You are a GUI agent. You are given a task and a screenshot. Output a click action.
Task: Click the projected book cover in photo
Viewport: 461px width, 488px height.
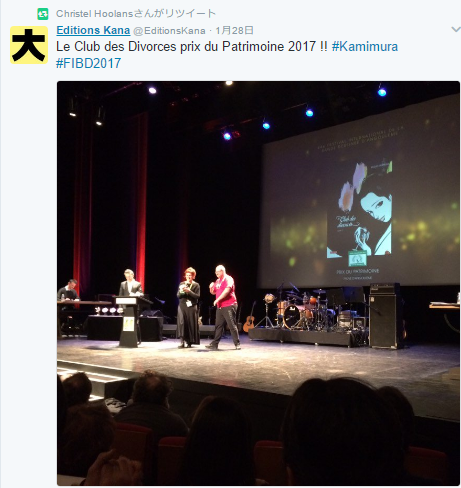359,209
